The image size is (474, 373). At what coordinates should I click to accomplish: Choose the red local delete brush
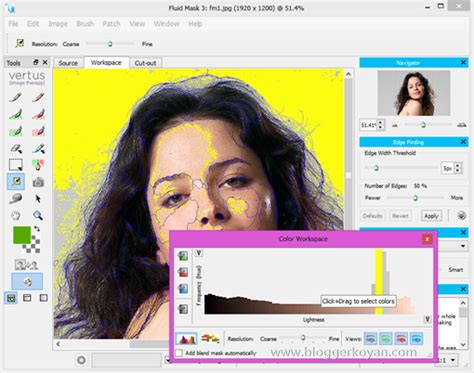[38, 114]
